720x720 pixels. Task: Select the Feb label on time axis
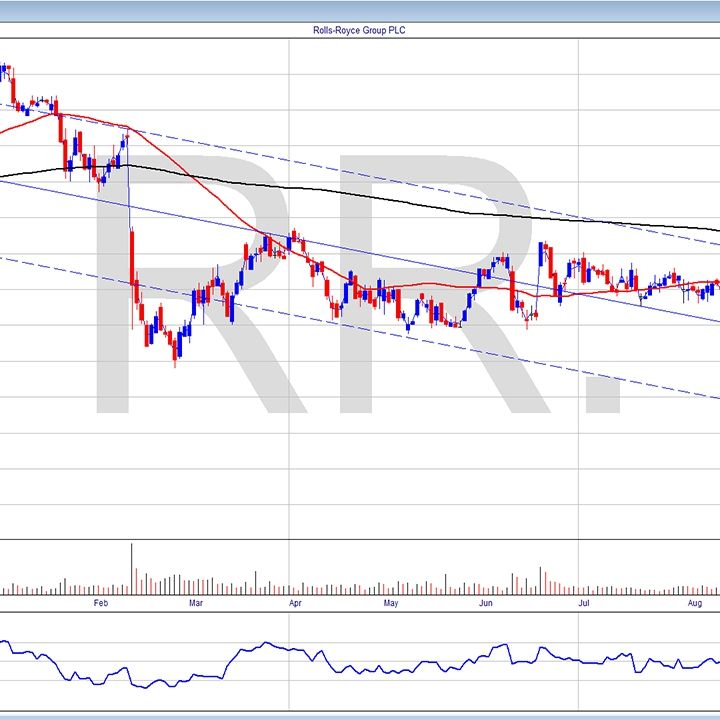click(x=99, y=604)
